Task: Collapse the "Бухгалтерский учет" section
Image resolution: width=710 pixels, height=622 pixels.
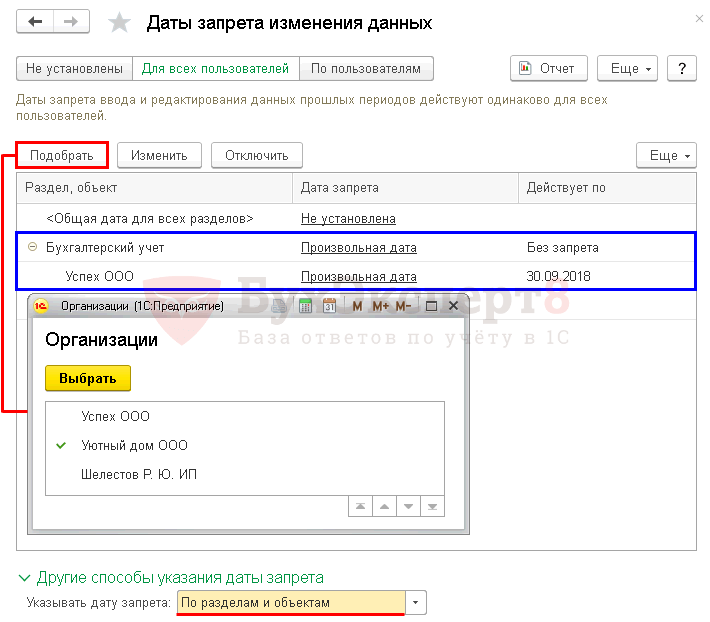Action: click(x=32, y=247)
